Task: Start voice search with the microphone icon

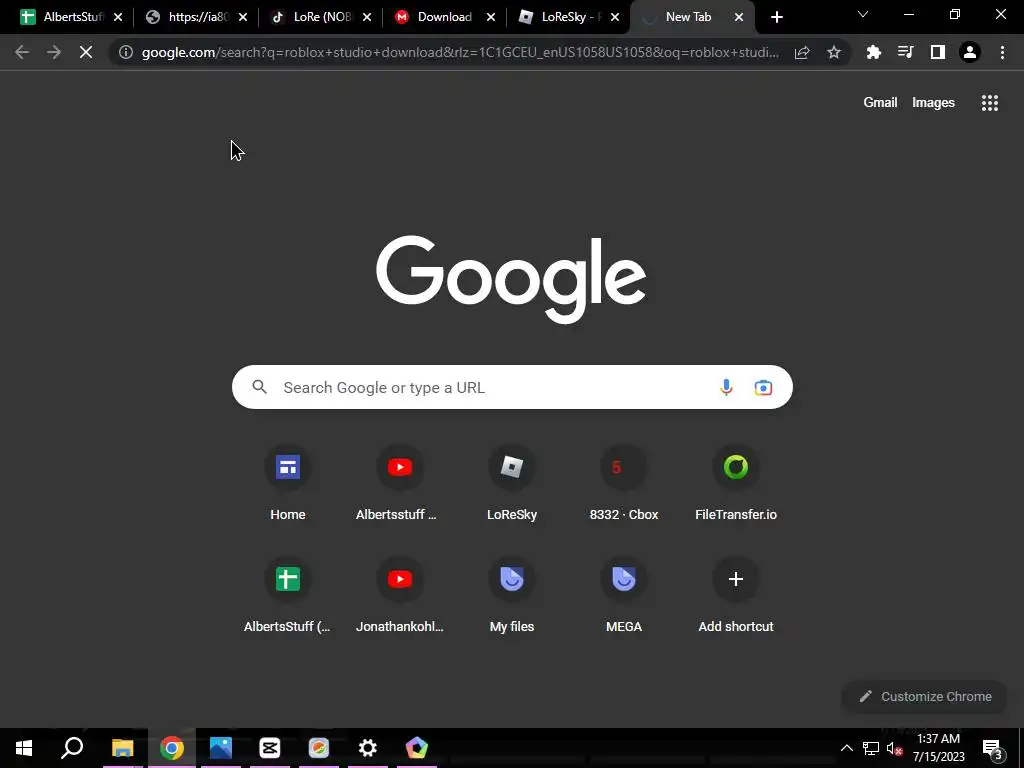Action: pos(726,387)
